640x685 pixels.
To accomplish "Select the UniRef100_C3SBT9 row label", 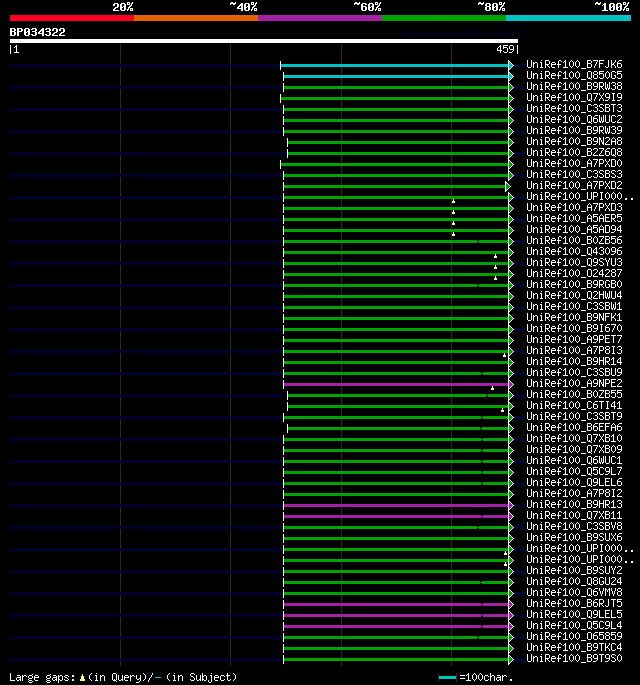I will 574,417.
